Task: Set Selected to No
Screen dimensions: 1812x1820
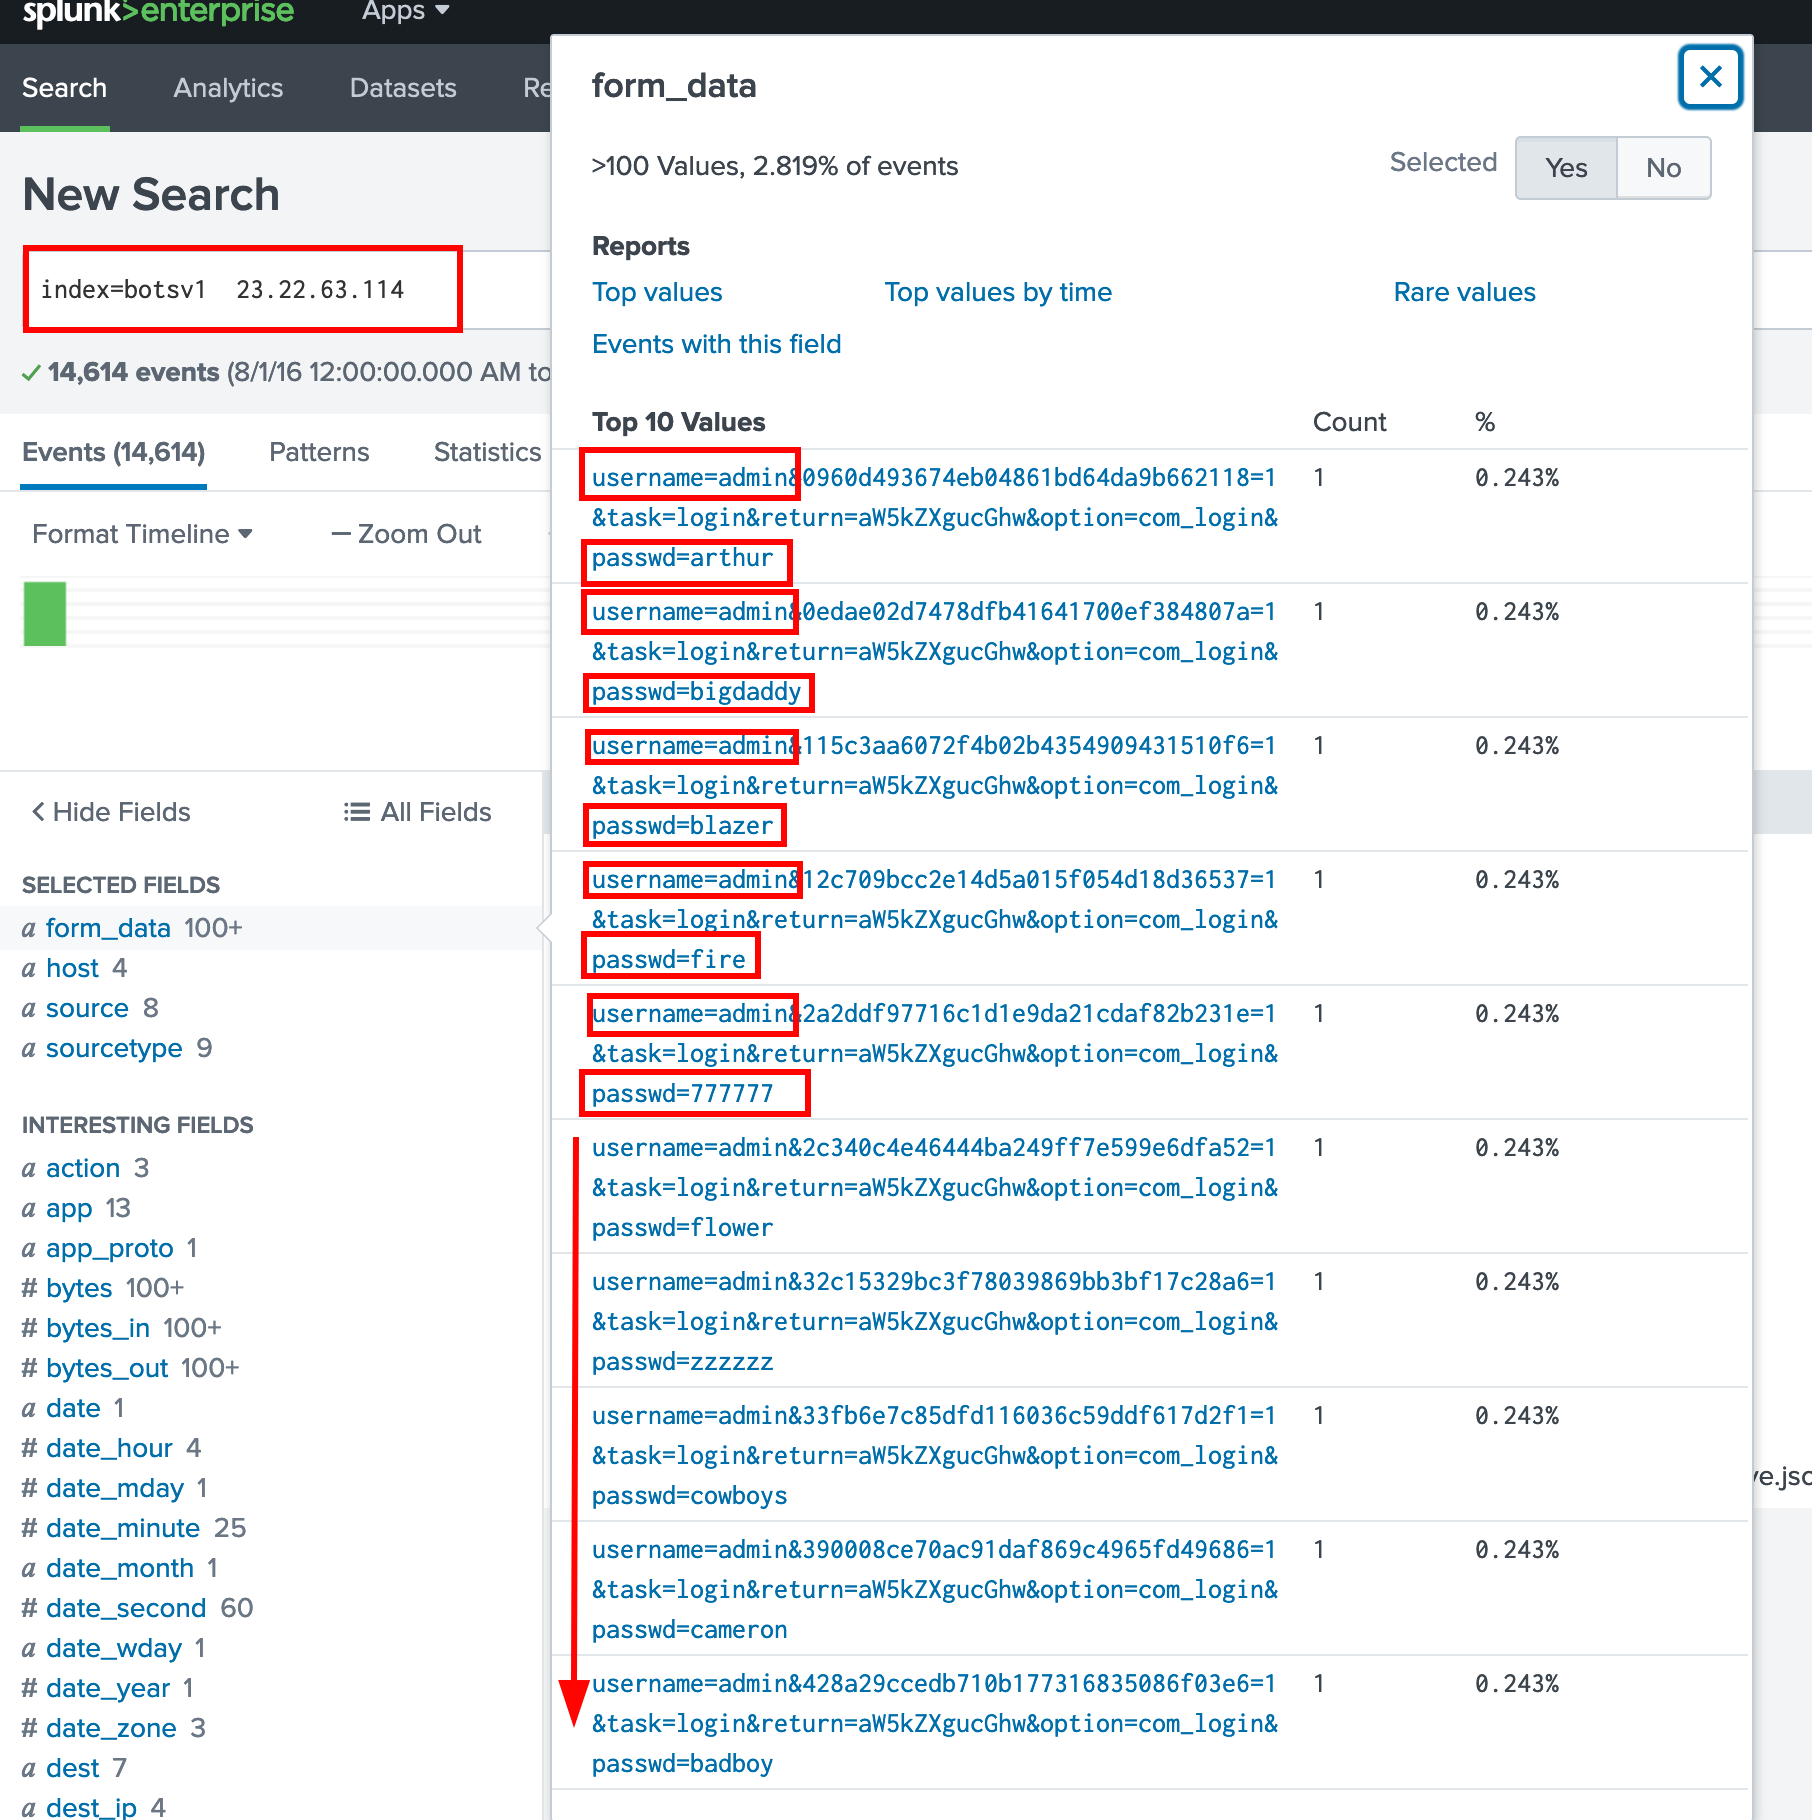Action: (1663, 168)
